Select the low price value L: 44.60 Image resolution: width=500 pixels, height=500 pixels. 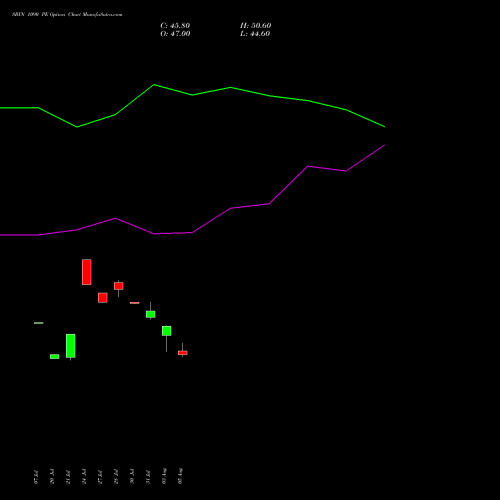click(255, 34)
